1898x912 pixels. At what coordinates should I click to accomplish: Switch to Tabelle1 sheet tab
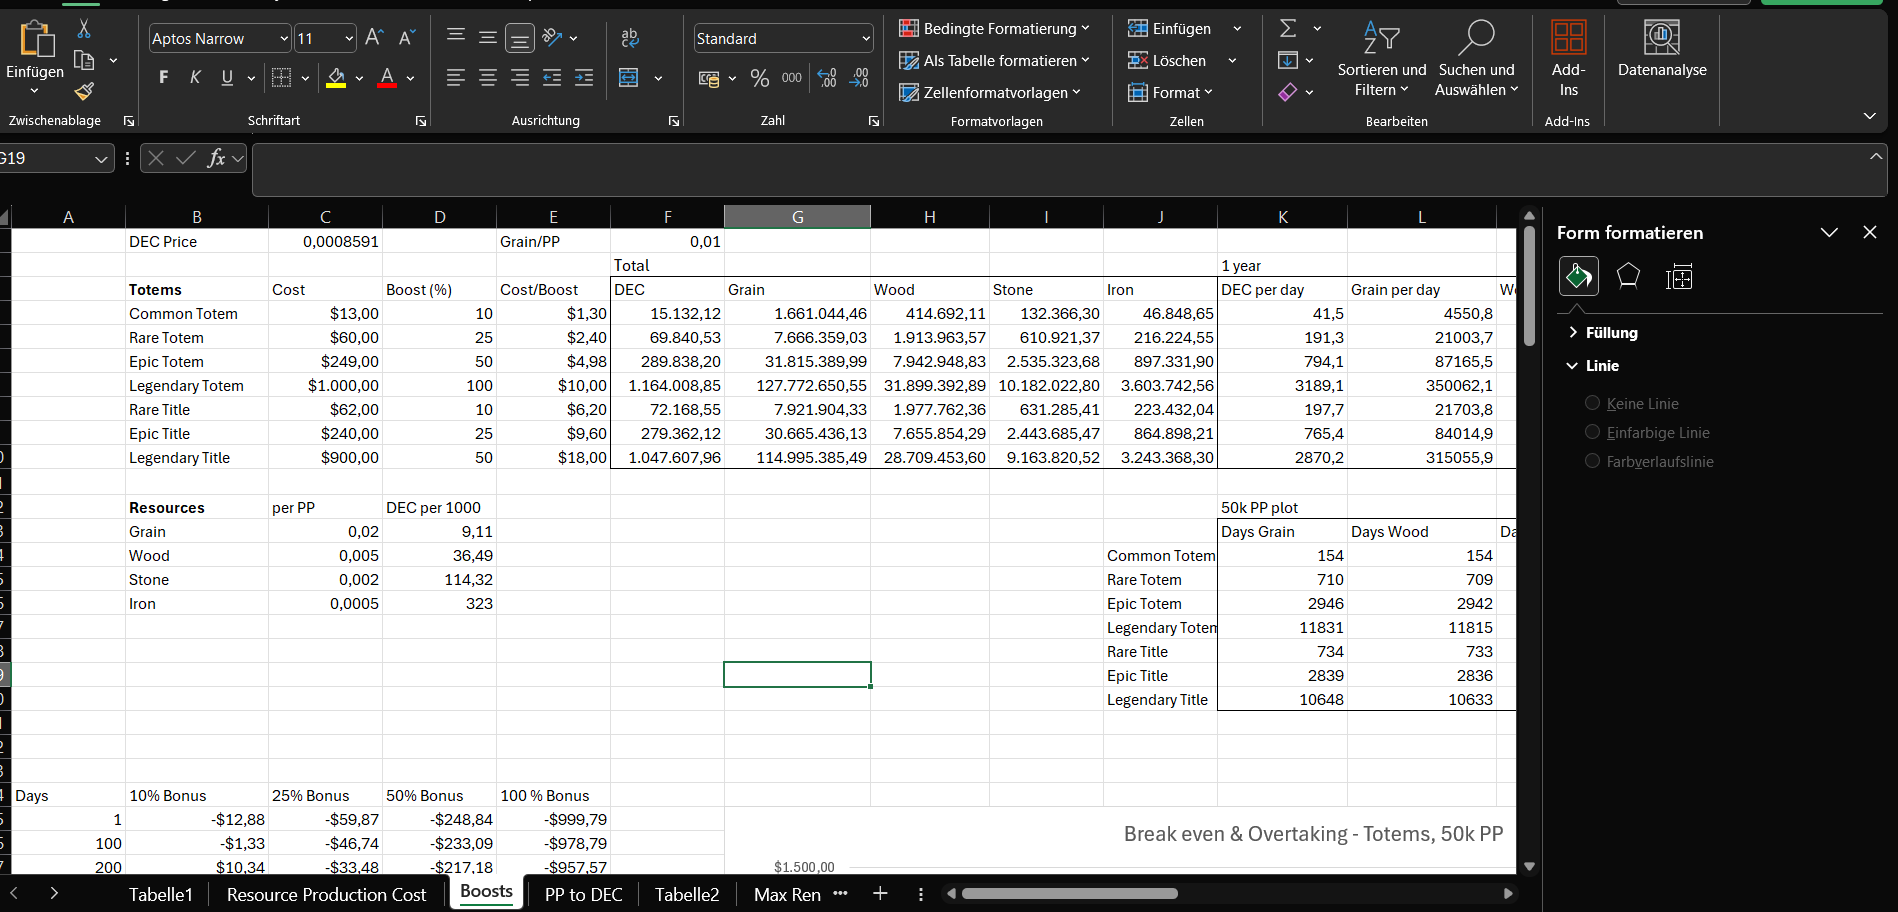160,894
